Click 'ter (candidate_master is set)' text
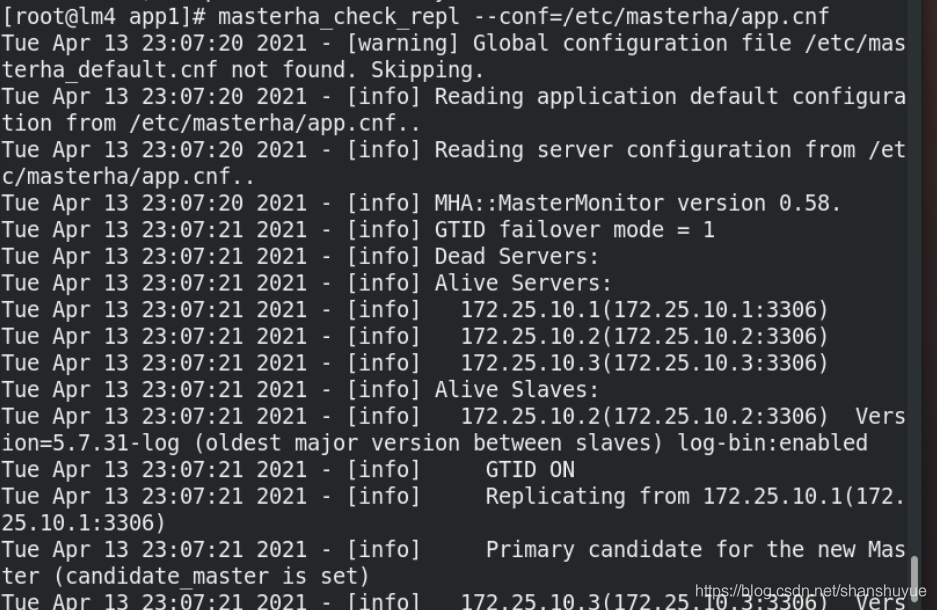 pyautogui.click(x=185, y=576)
